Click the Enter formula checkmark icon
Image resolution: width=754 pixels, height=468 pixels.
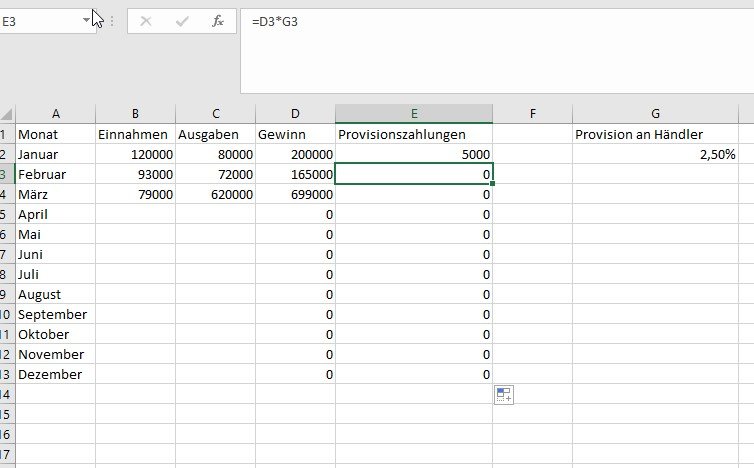182,21
